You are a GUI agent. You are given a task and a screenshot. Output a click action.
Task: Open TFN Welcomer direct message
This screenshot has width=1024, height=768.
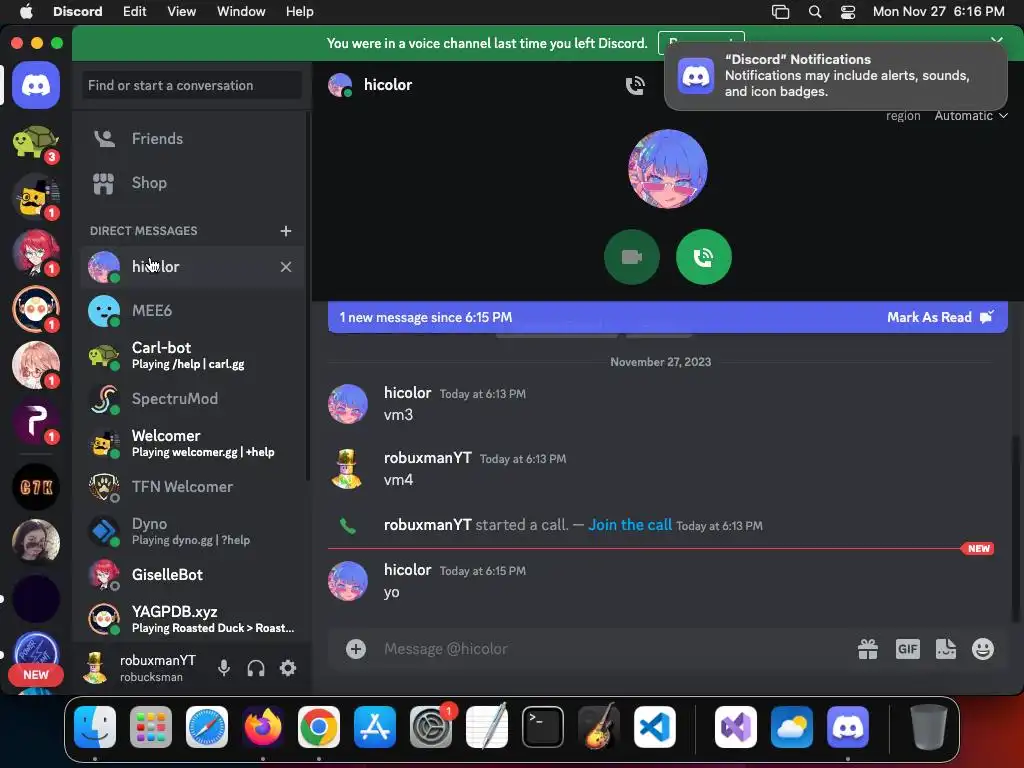point(193,487)
